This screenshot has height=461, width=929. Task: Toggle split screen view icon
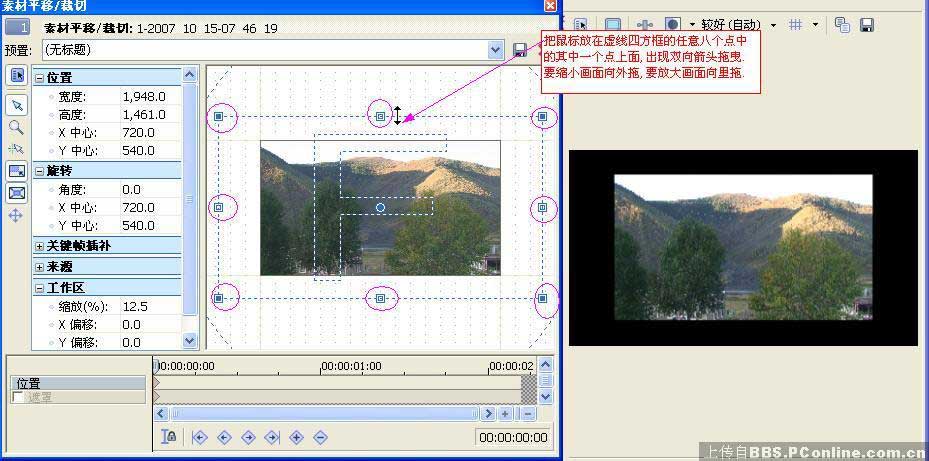click(x=672, y=24)
